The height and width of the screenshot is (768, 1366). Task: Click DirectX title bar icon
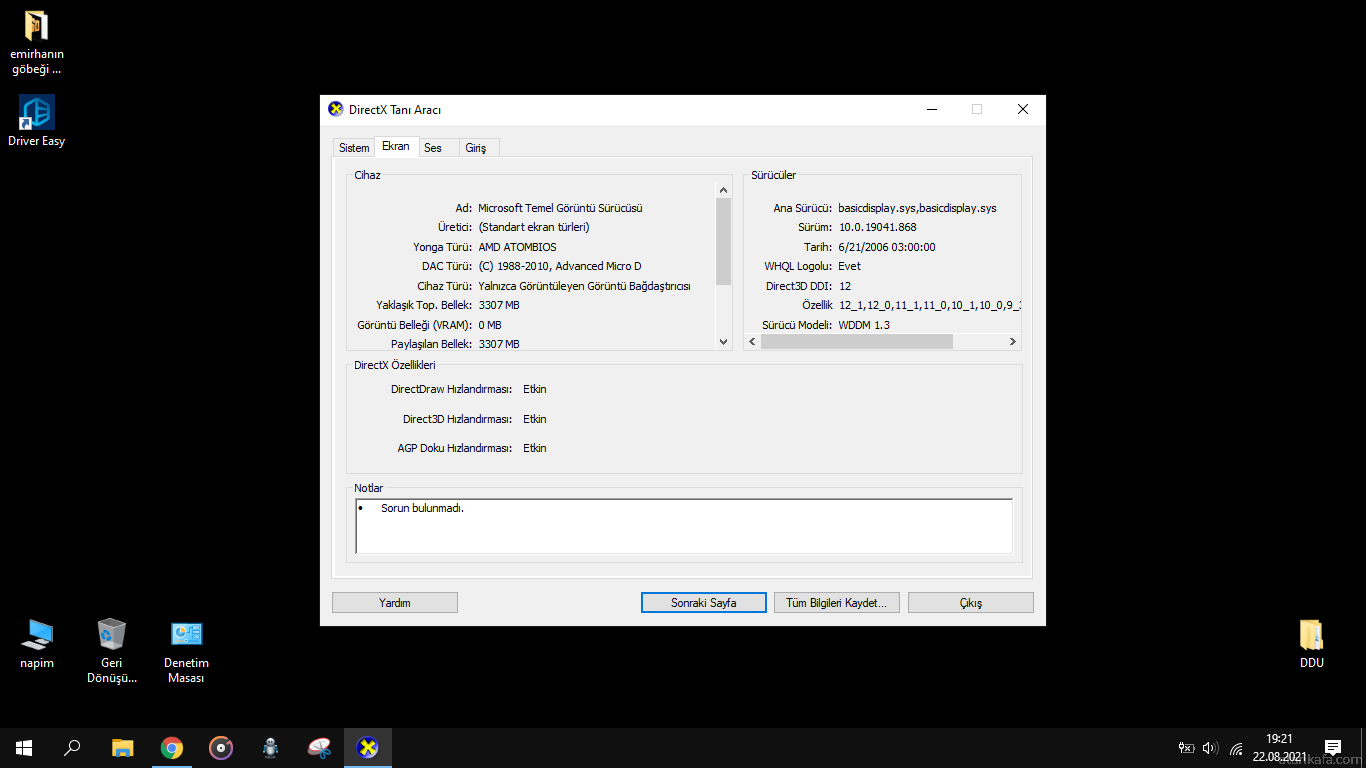coord(336,109)
